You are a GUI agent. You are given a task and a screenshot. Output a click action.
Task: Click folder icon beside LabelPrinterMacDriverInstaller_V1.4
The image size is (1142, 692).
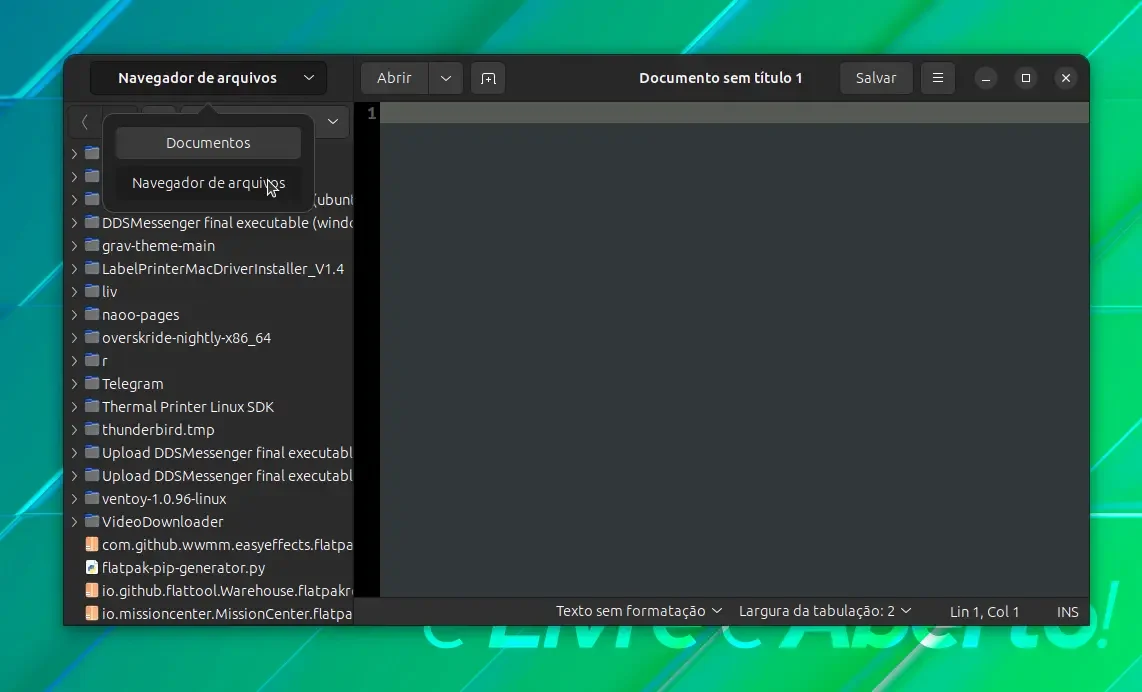point(92,268)
